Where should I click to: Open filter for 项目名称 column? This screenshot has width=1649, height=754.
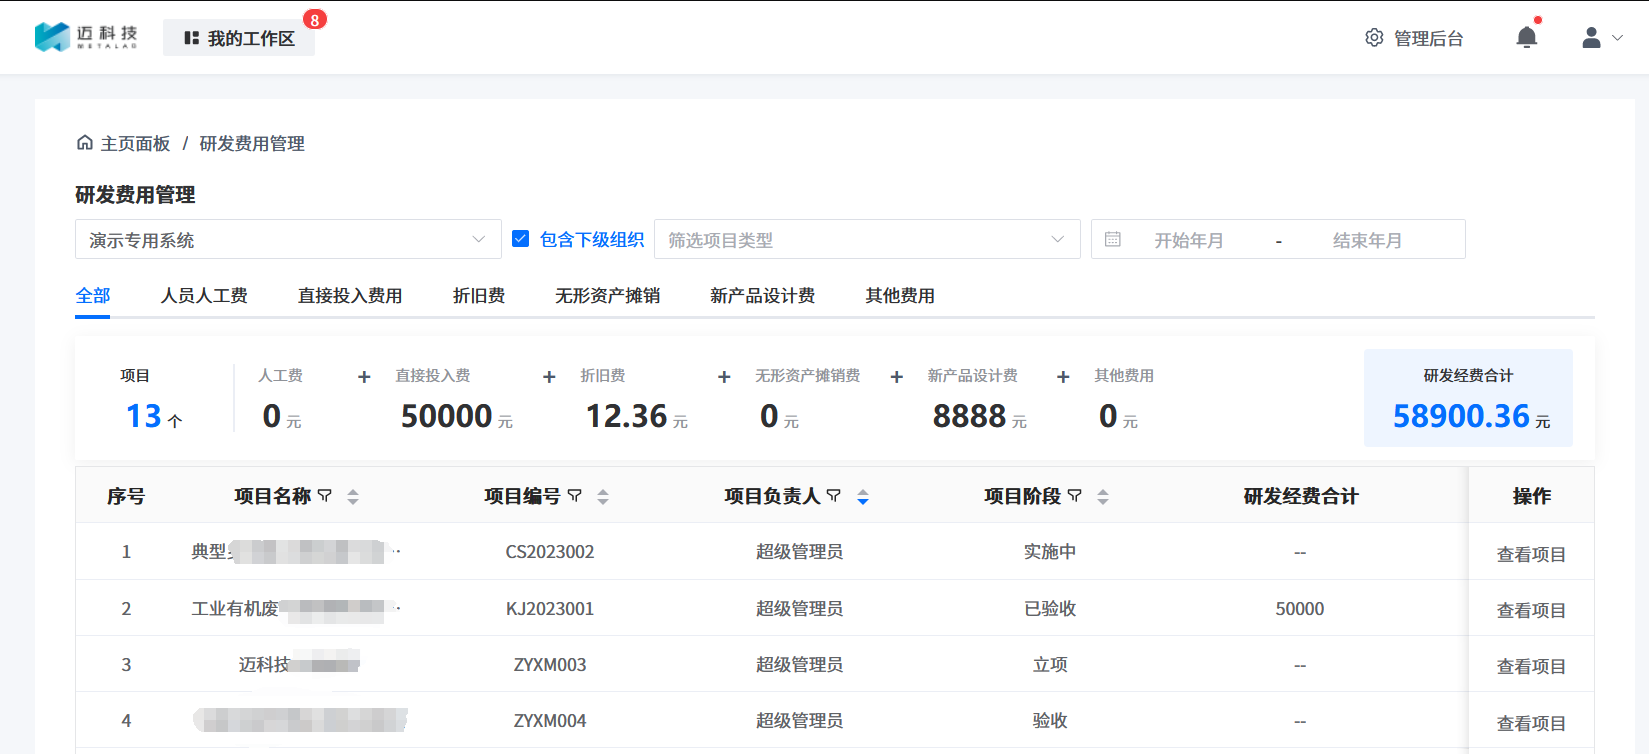[325, 496]
